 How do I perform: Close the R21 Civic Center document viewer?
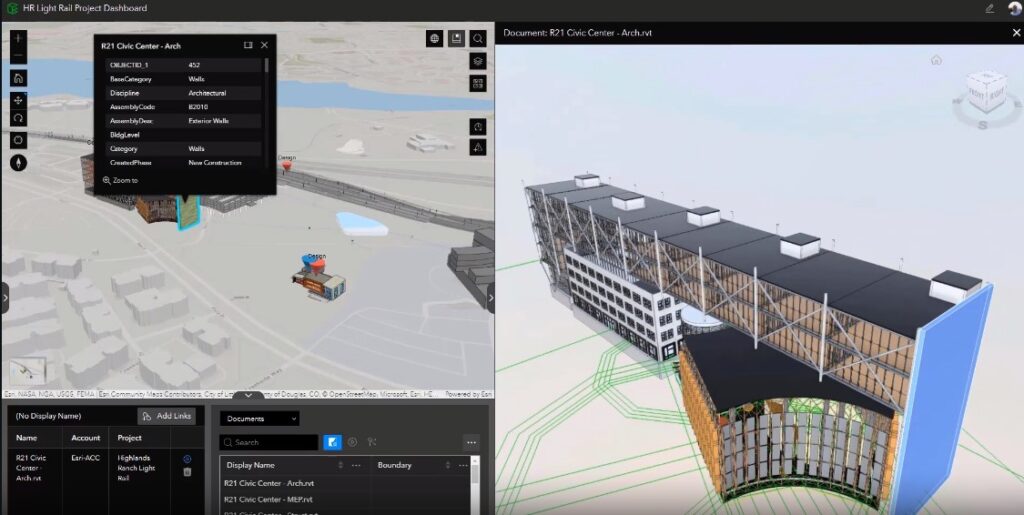[1016, 33]
